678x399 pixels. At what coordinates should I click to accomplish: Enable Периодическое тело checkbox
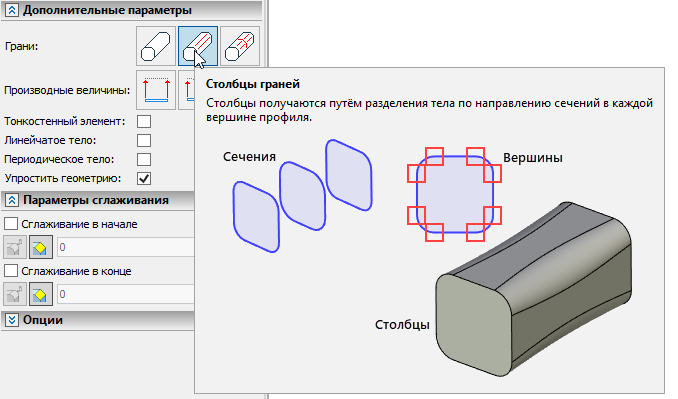click(144, 160)
